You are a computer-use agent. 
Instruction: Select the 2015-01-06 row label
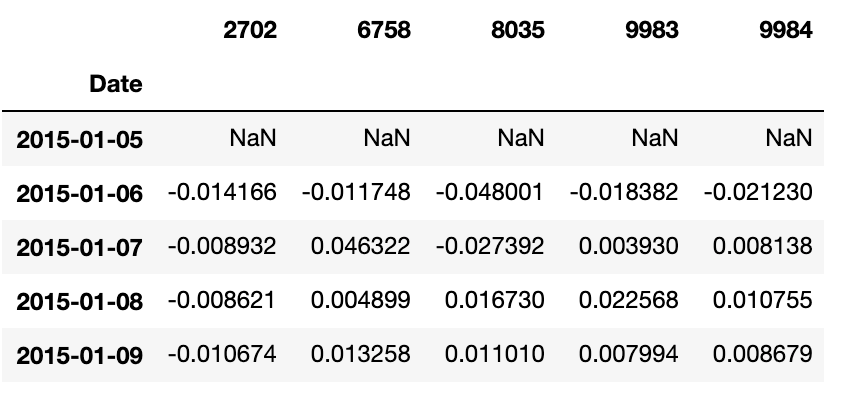[x=79, y=193]
